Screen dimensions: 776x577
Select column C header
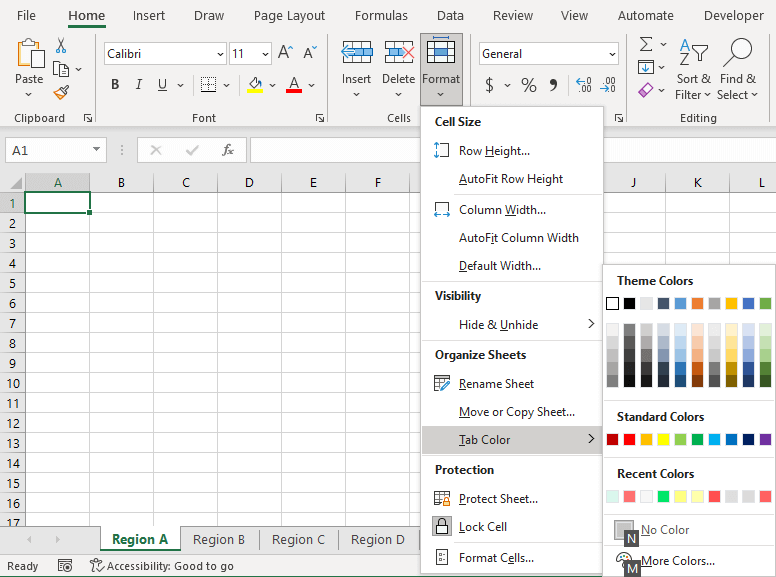pos(186,183)
